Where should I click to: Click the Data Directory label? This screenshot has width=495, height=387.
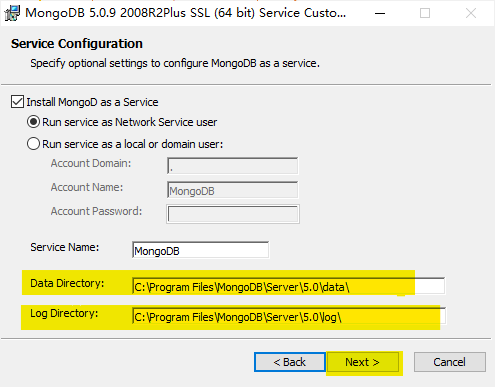coord(67,283)
